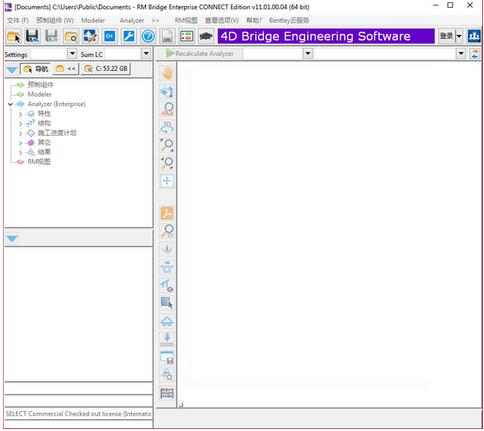Screen dimensions: 484x431
Task: Expand the 施工进度计划 tree node
Action: point(20,133)
